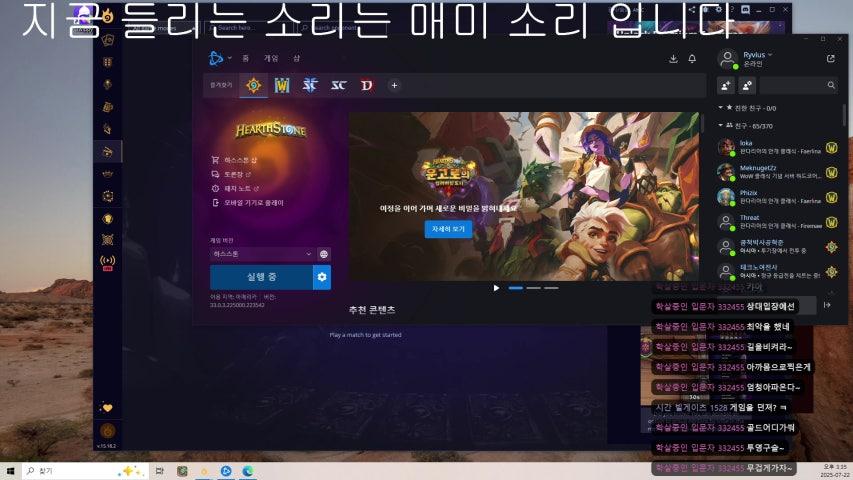The image size is (853, 480).
Task: Open the downloads arrow icon
Action: [673, 59]
